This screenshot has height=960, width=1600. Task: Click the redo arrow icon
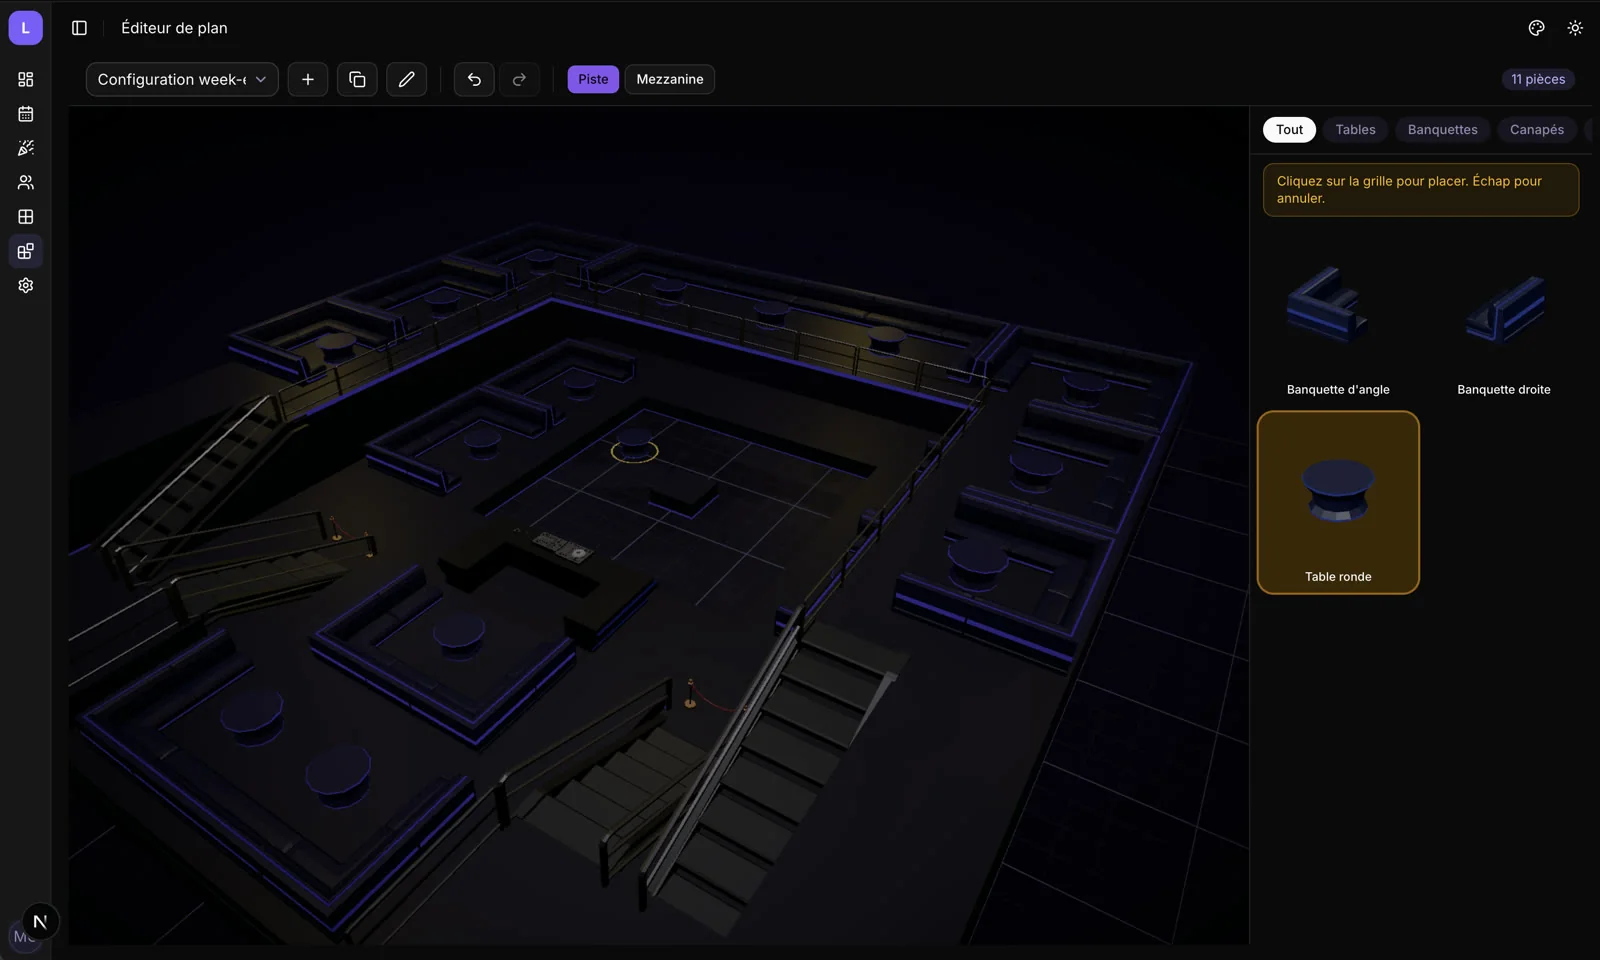519,79
